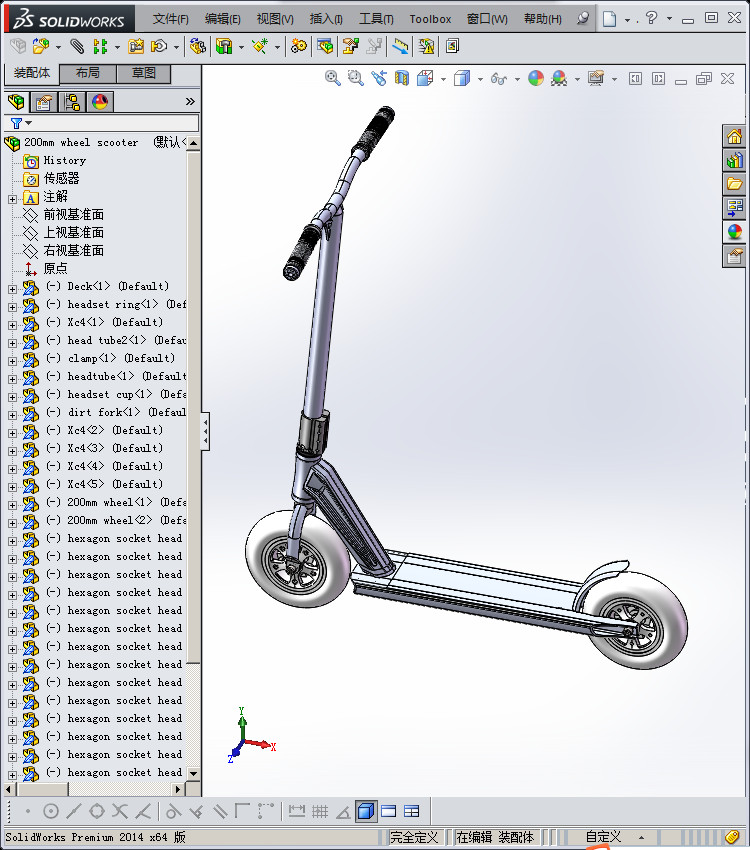750x850 pixels.
Task: Open the 文件(F) menu
Action: [x=171, y=19]
